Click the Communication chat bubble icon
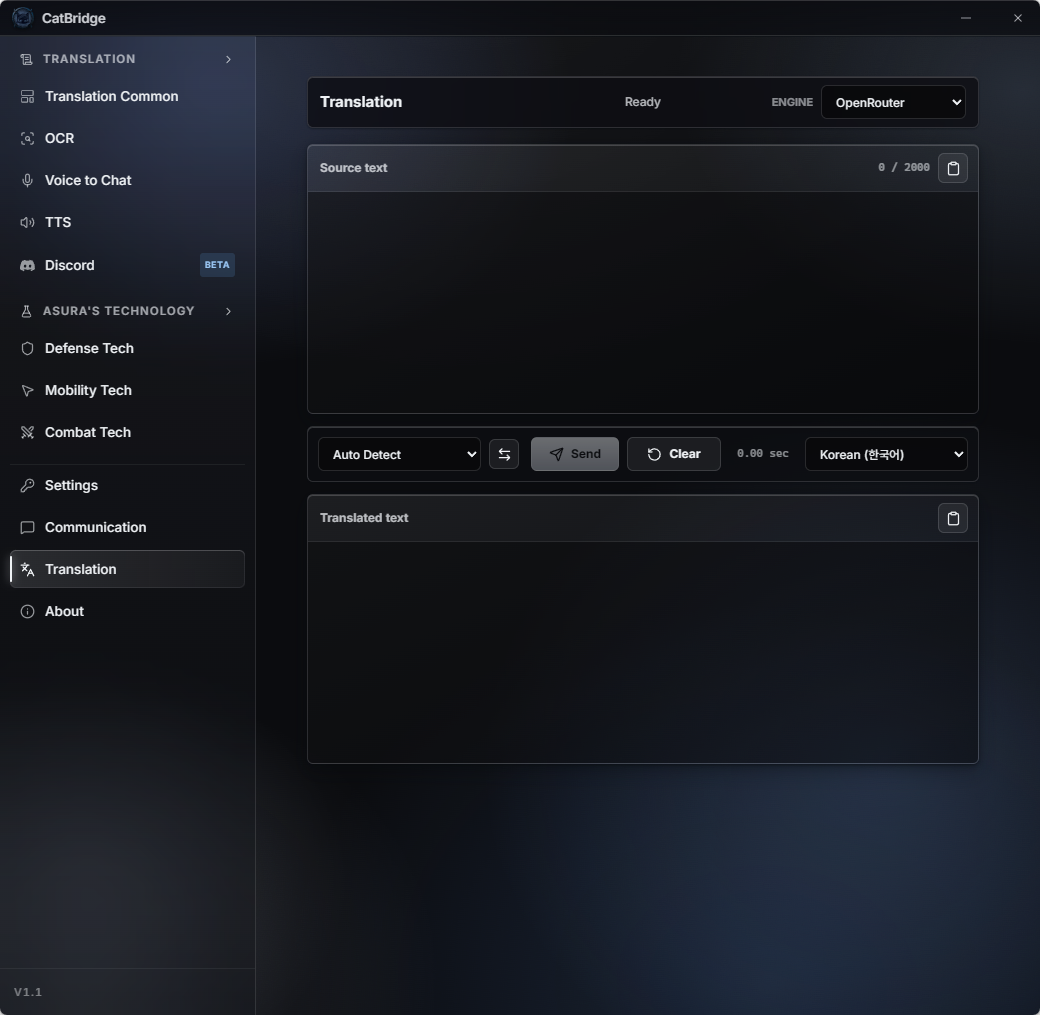 [27, 527]
